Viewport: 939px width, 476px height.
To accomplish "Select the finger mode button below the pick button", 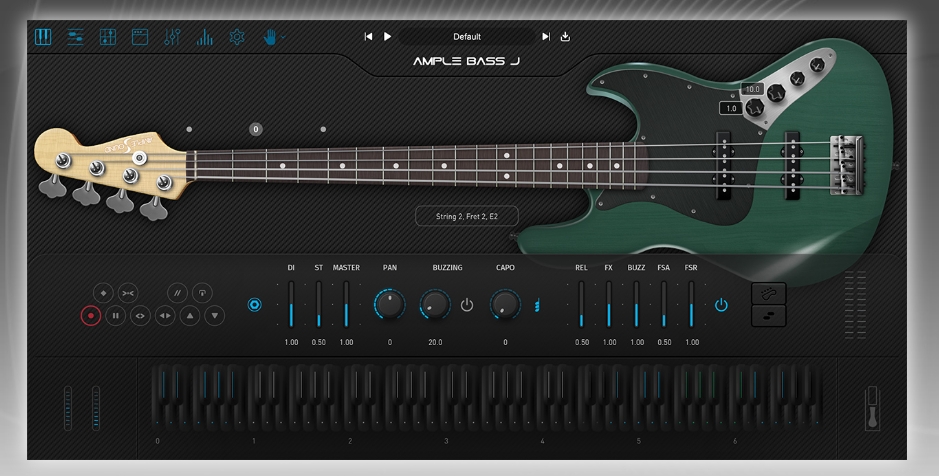I will coord(768,316).
